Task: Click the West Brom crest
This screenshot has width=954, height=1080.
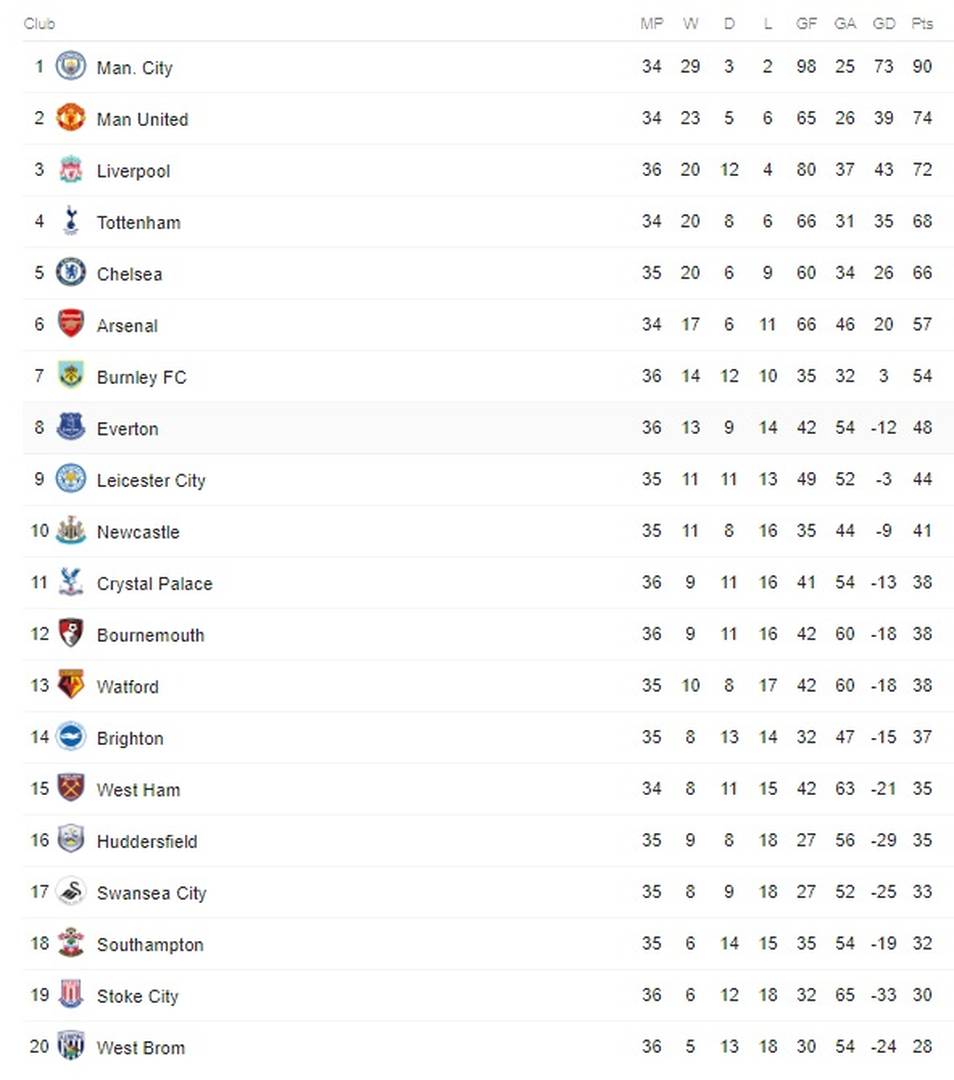Action: tap(70, 1046)
